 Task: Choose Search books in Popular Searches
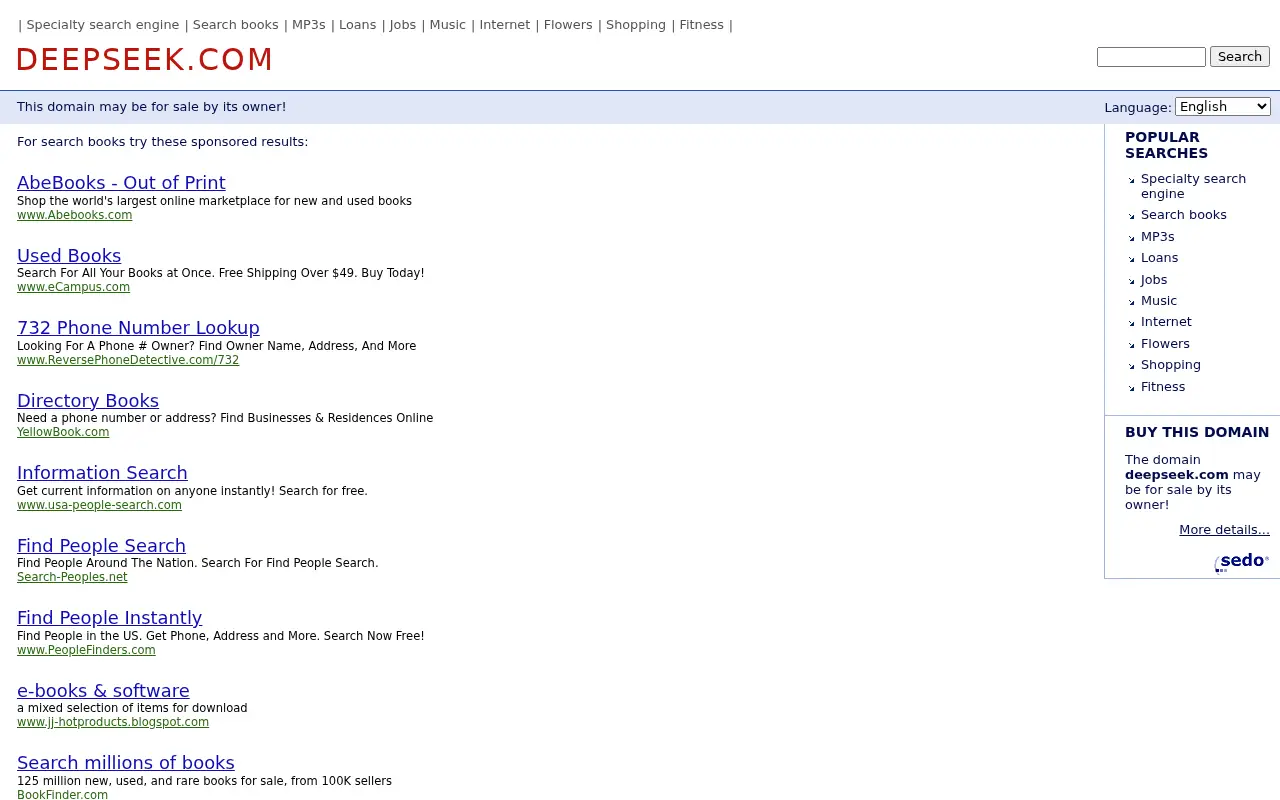[x=1183, y=215]
